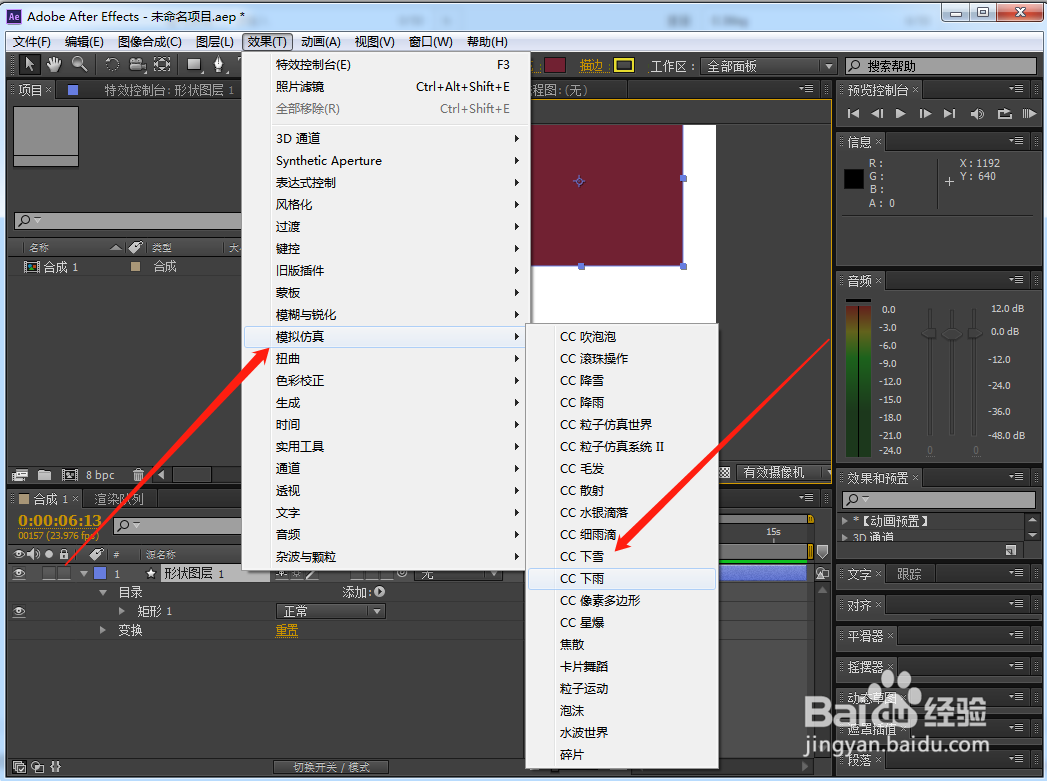Choose 碎片 effect
This screenshot has width=1047, height=781.
(x=622, y=755)
